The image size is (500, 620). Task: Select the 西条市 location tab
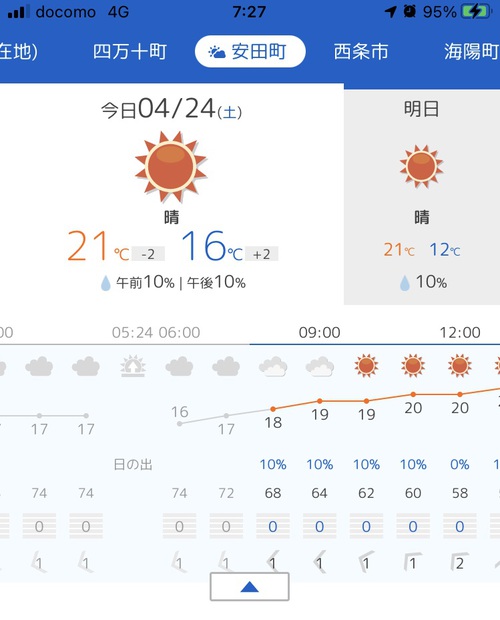(361, 51)
